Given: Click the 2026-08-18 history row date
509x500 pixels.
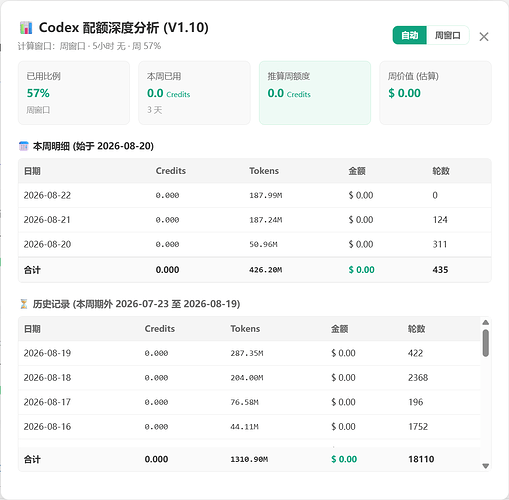Looking at the screenshot, I should (x=47, y=378).
